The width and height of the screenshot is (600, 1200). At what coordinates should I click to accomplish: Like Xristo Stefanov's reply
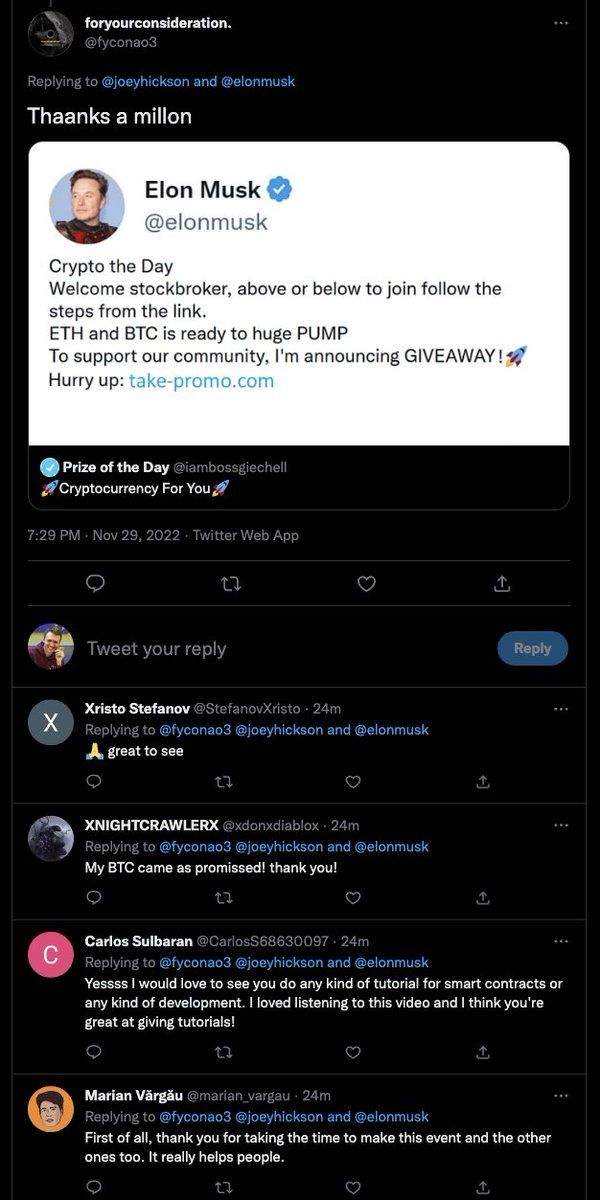click(353, 781)
